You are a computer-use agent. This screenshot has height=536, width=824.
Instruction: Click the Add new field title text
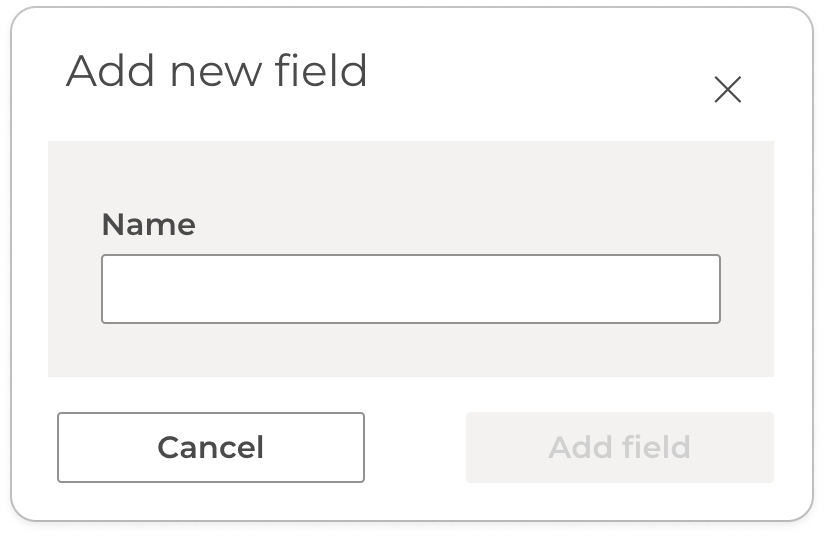click(x=217, y=72)
